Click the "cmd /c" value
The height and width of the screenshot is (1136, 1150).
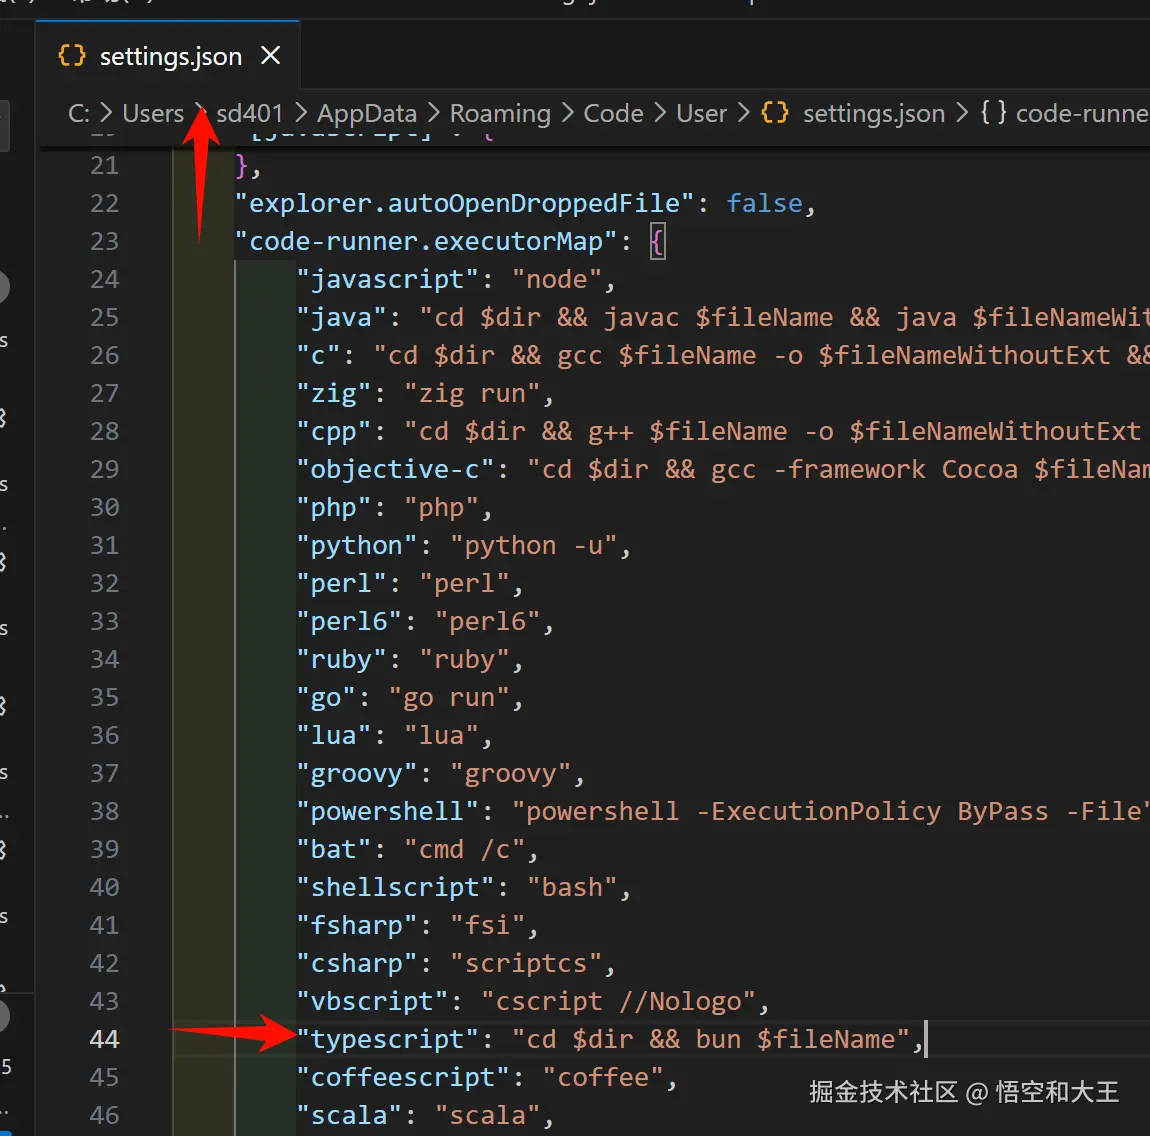point(464,850)
